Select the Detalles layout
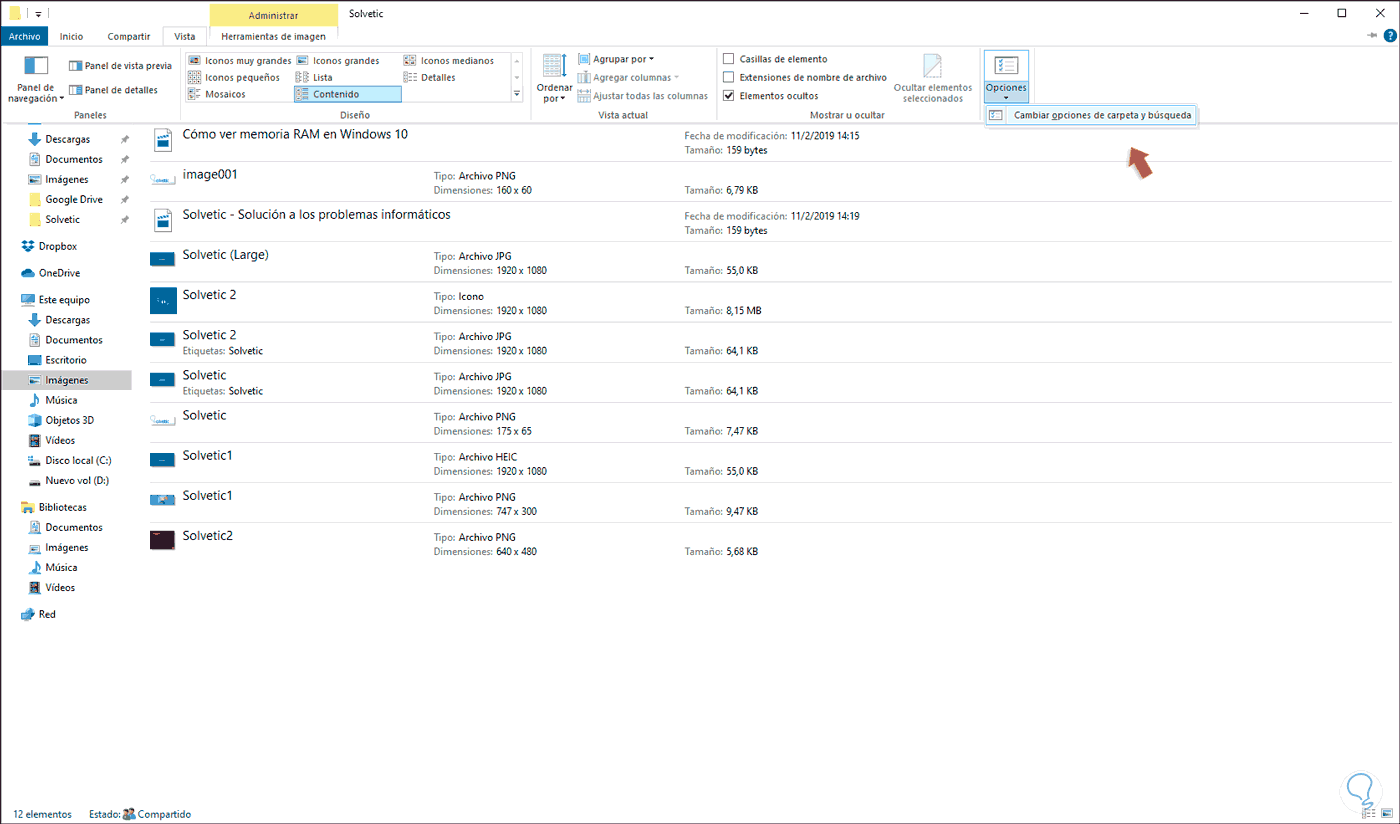Screen dimensions: 1400x824 tap(430, 77)
